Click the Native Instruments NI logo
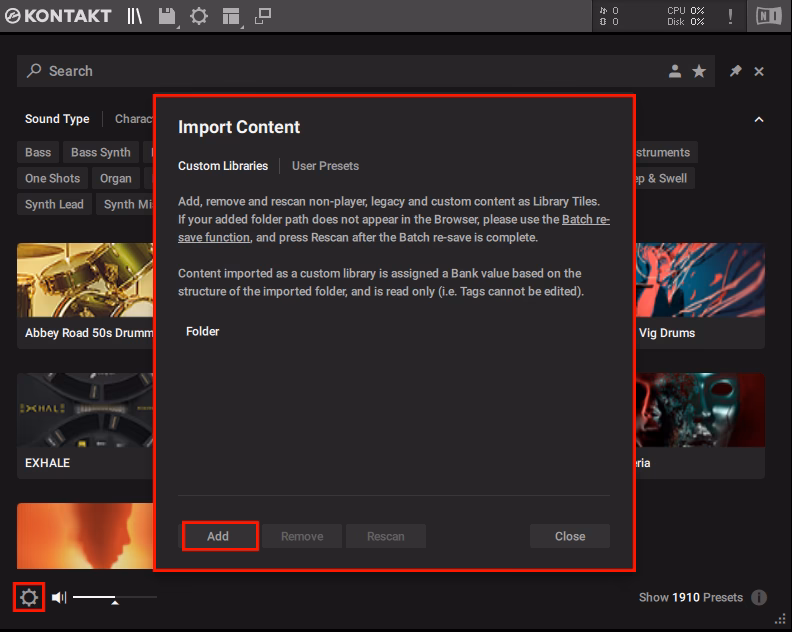792x632 pixels. point(769,16)
